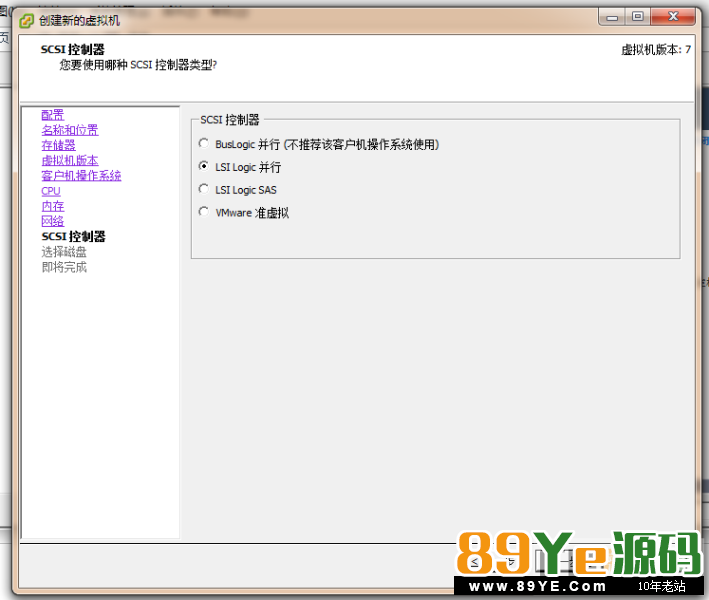Click 选择磁盘 step text

click(64, 252)
